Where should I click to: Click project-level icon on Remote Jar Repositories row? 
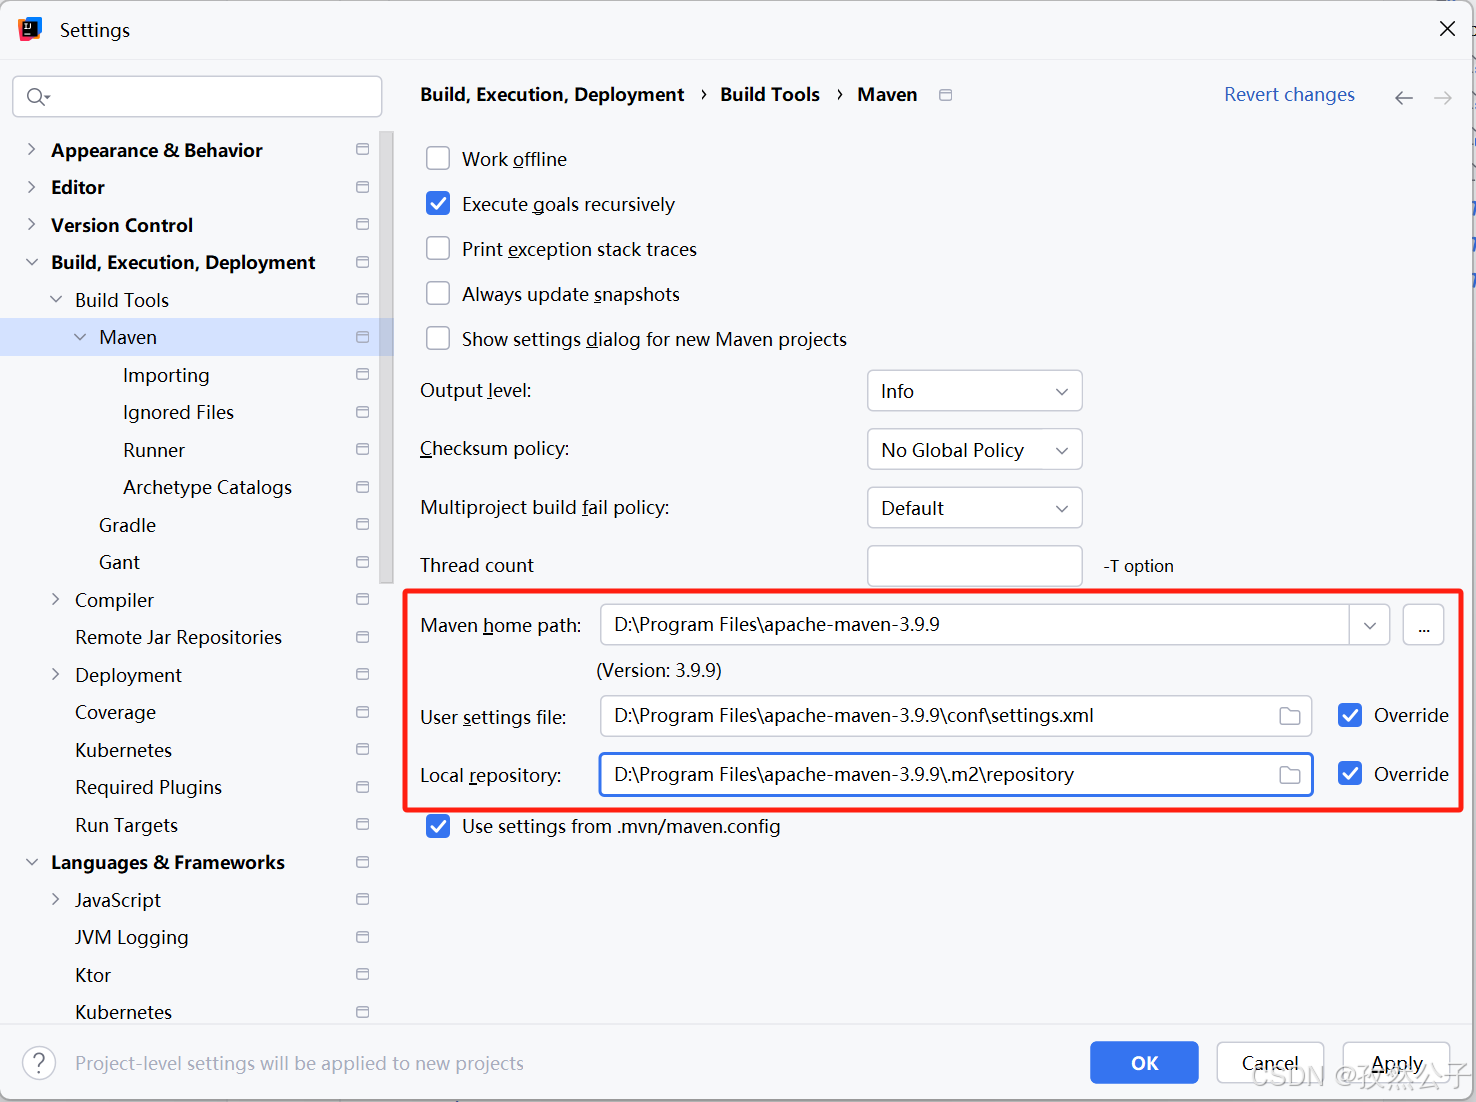[362, 637]
